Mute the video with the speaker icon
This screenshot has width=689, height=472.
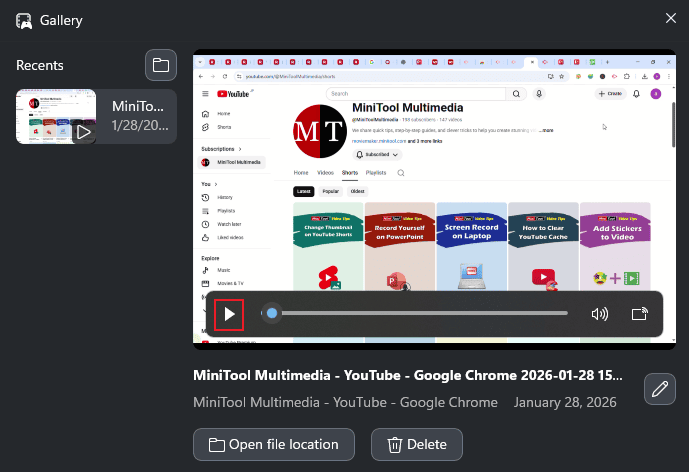pos(599,314)
